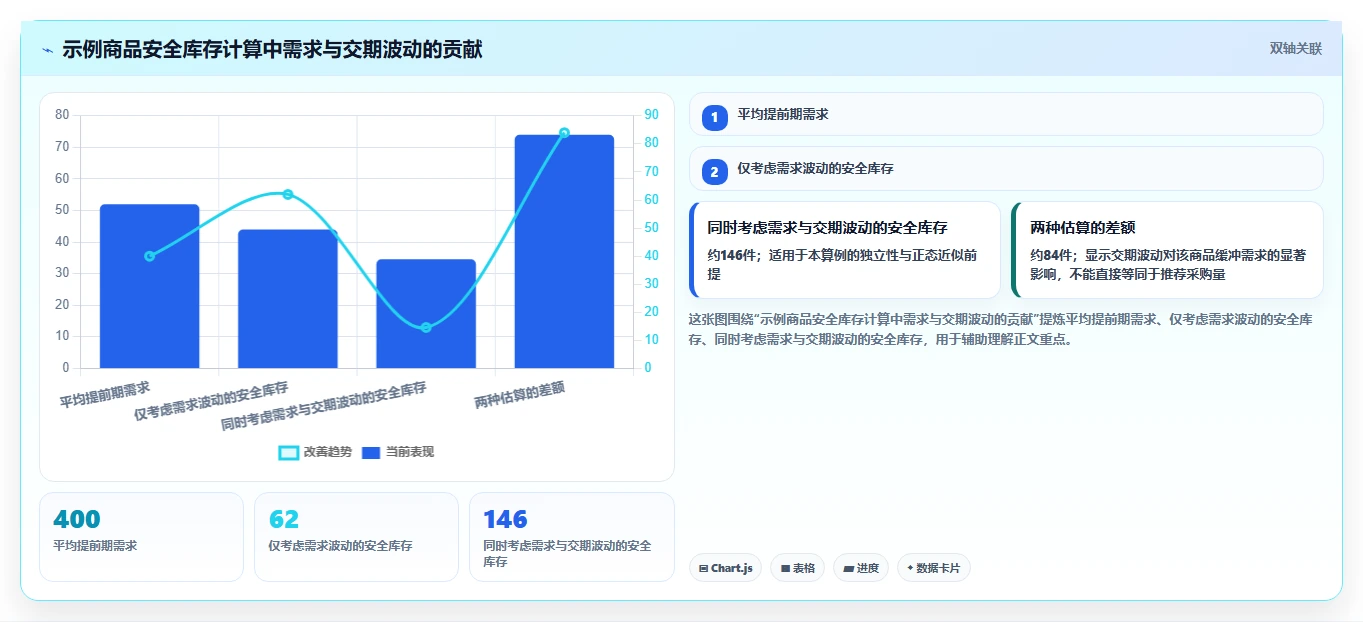Image resolution: width=1363 pixels, height=622 pixels.
Task: Click trend line point above 两种估算的差额 bar
Action: 564,133
